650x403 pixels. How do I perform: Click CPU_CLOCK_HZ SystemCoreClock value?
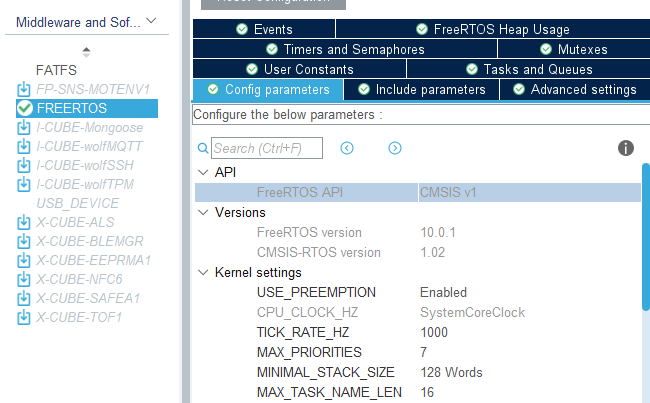pyautogui.click(x=473, y=312)
